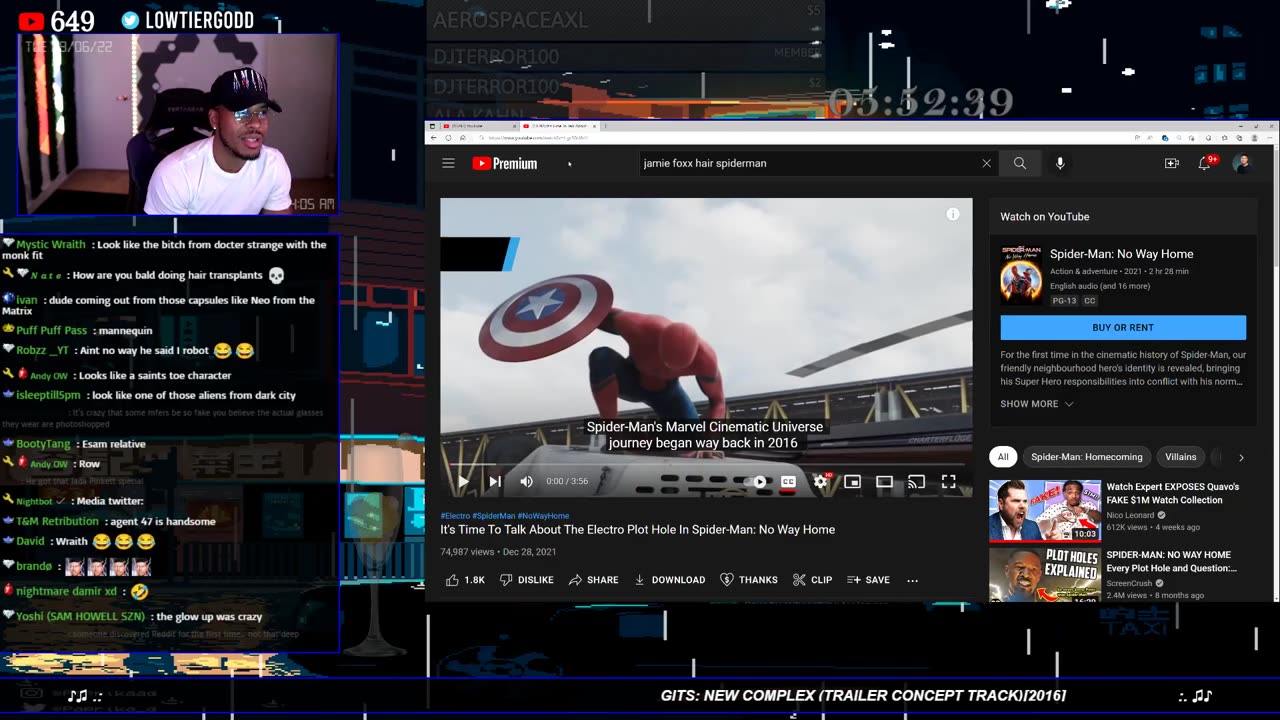Viewport: 1280px width, 720px height.
Task: Open 'Watch Expert EXPOSES Quavo's' video title
Action: tap(1172, 493)
